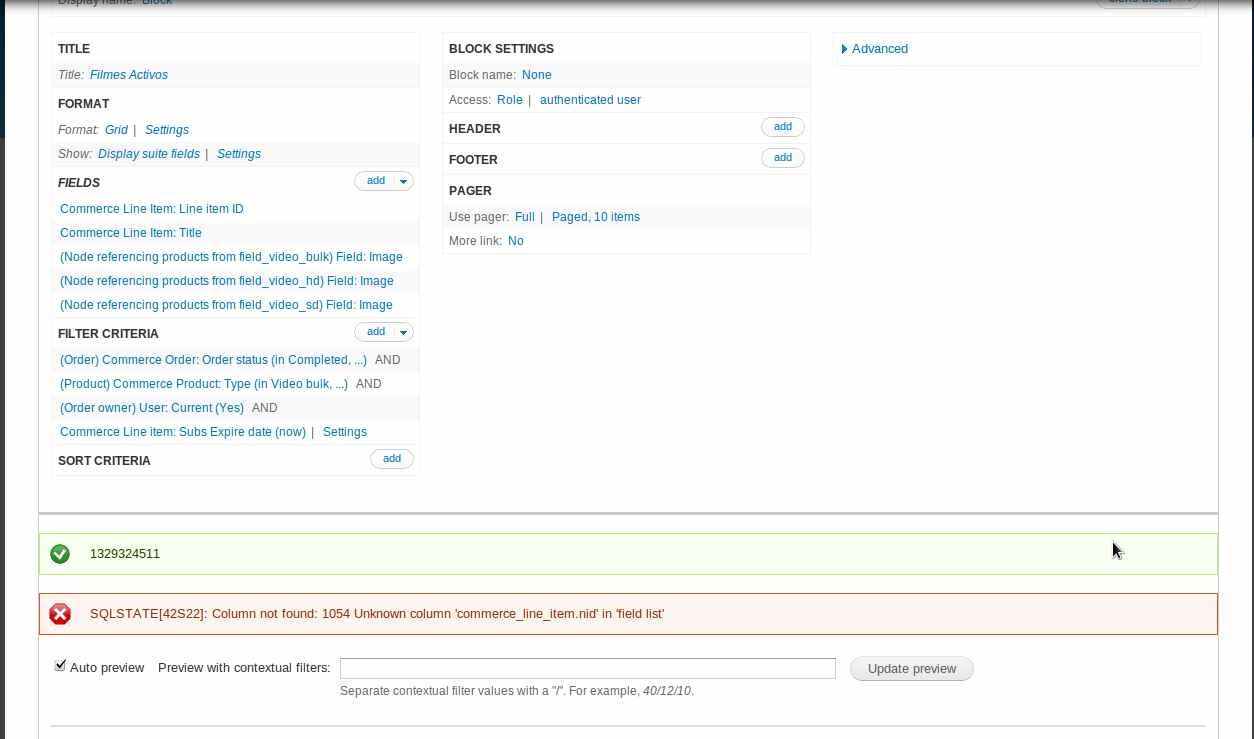Open Commerce Line Item: Title field
Viewport: 1254px width, 739px height.
pos(131,233)
